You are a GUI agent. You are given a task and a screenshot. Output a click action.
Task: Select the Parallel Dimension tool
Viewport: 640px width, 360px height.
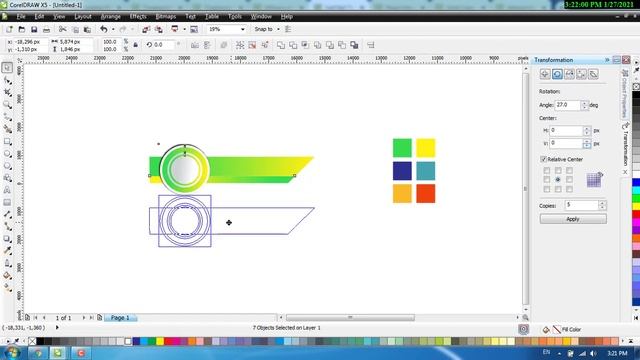(7, 214)
